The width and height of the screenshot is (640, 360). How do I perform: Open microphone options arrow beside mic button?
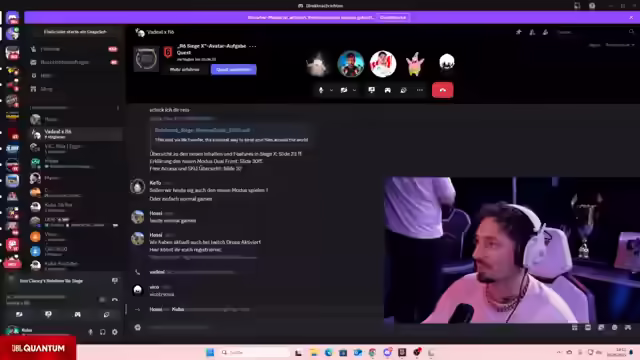[x=331, y=90]
